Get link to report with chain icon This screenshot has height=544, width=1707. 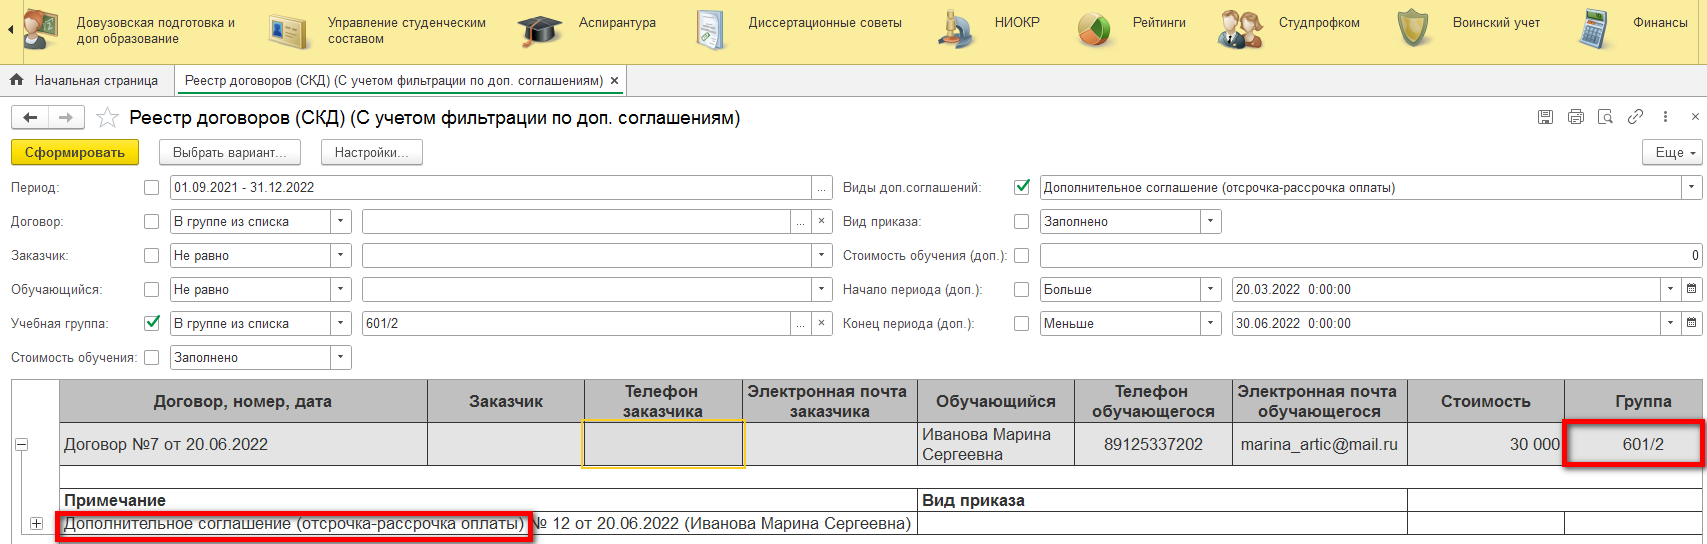pyautogui.click(x=1635, y=117)
